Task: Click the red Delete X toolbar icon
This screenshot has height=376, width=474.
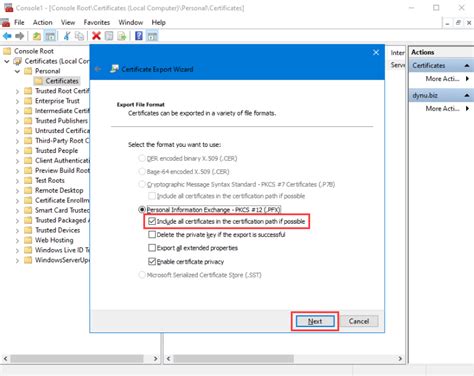Action: click(x=96, y=36)
